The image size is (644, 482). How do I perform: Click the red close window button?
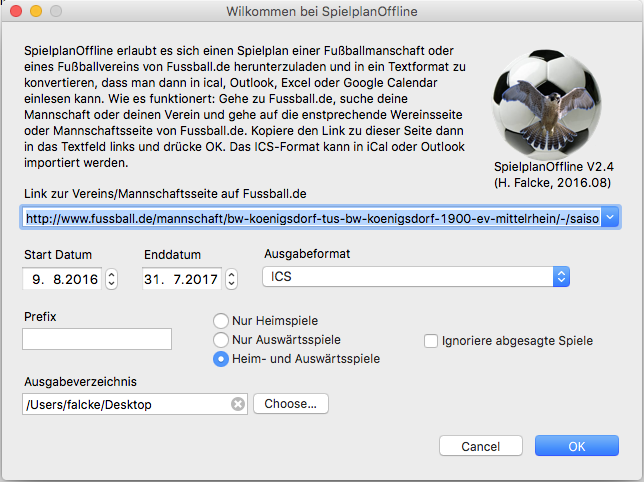click(x=14, y=13)
